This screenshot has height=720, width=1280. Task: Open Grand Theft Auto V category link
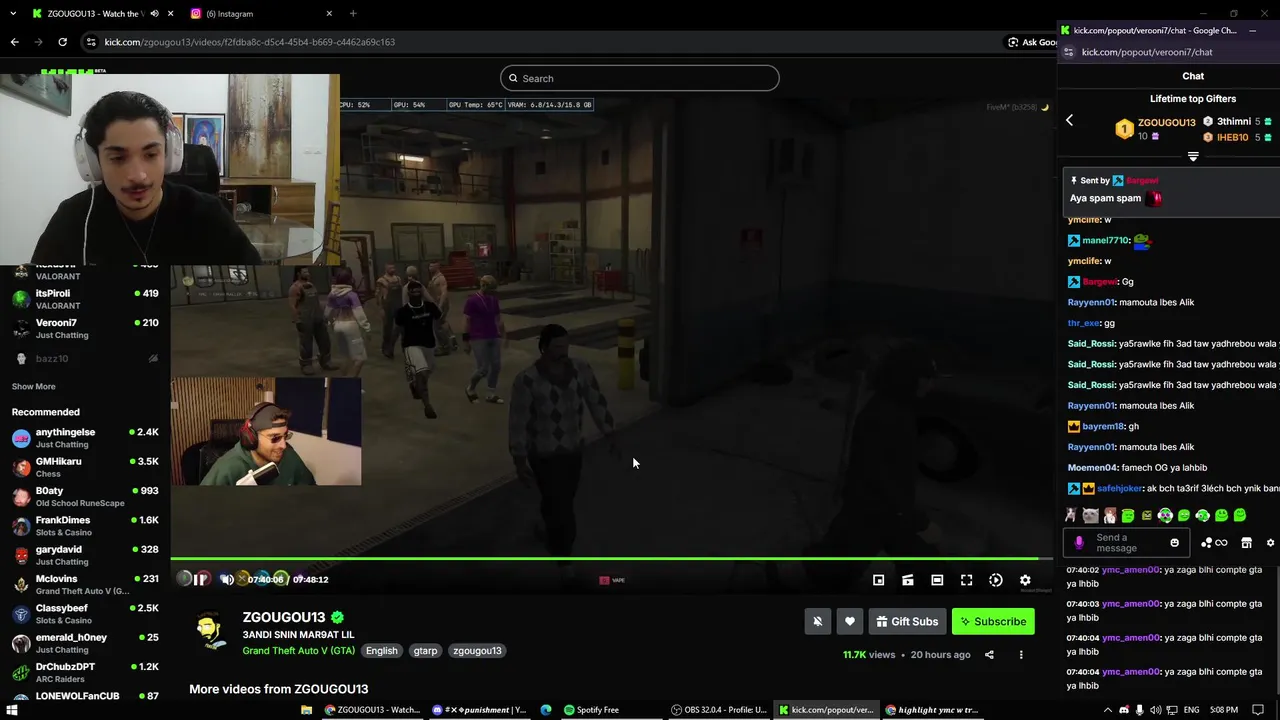tap(298, 650)
